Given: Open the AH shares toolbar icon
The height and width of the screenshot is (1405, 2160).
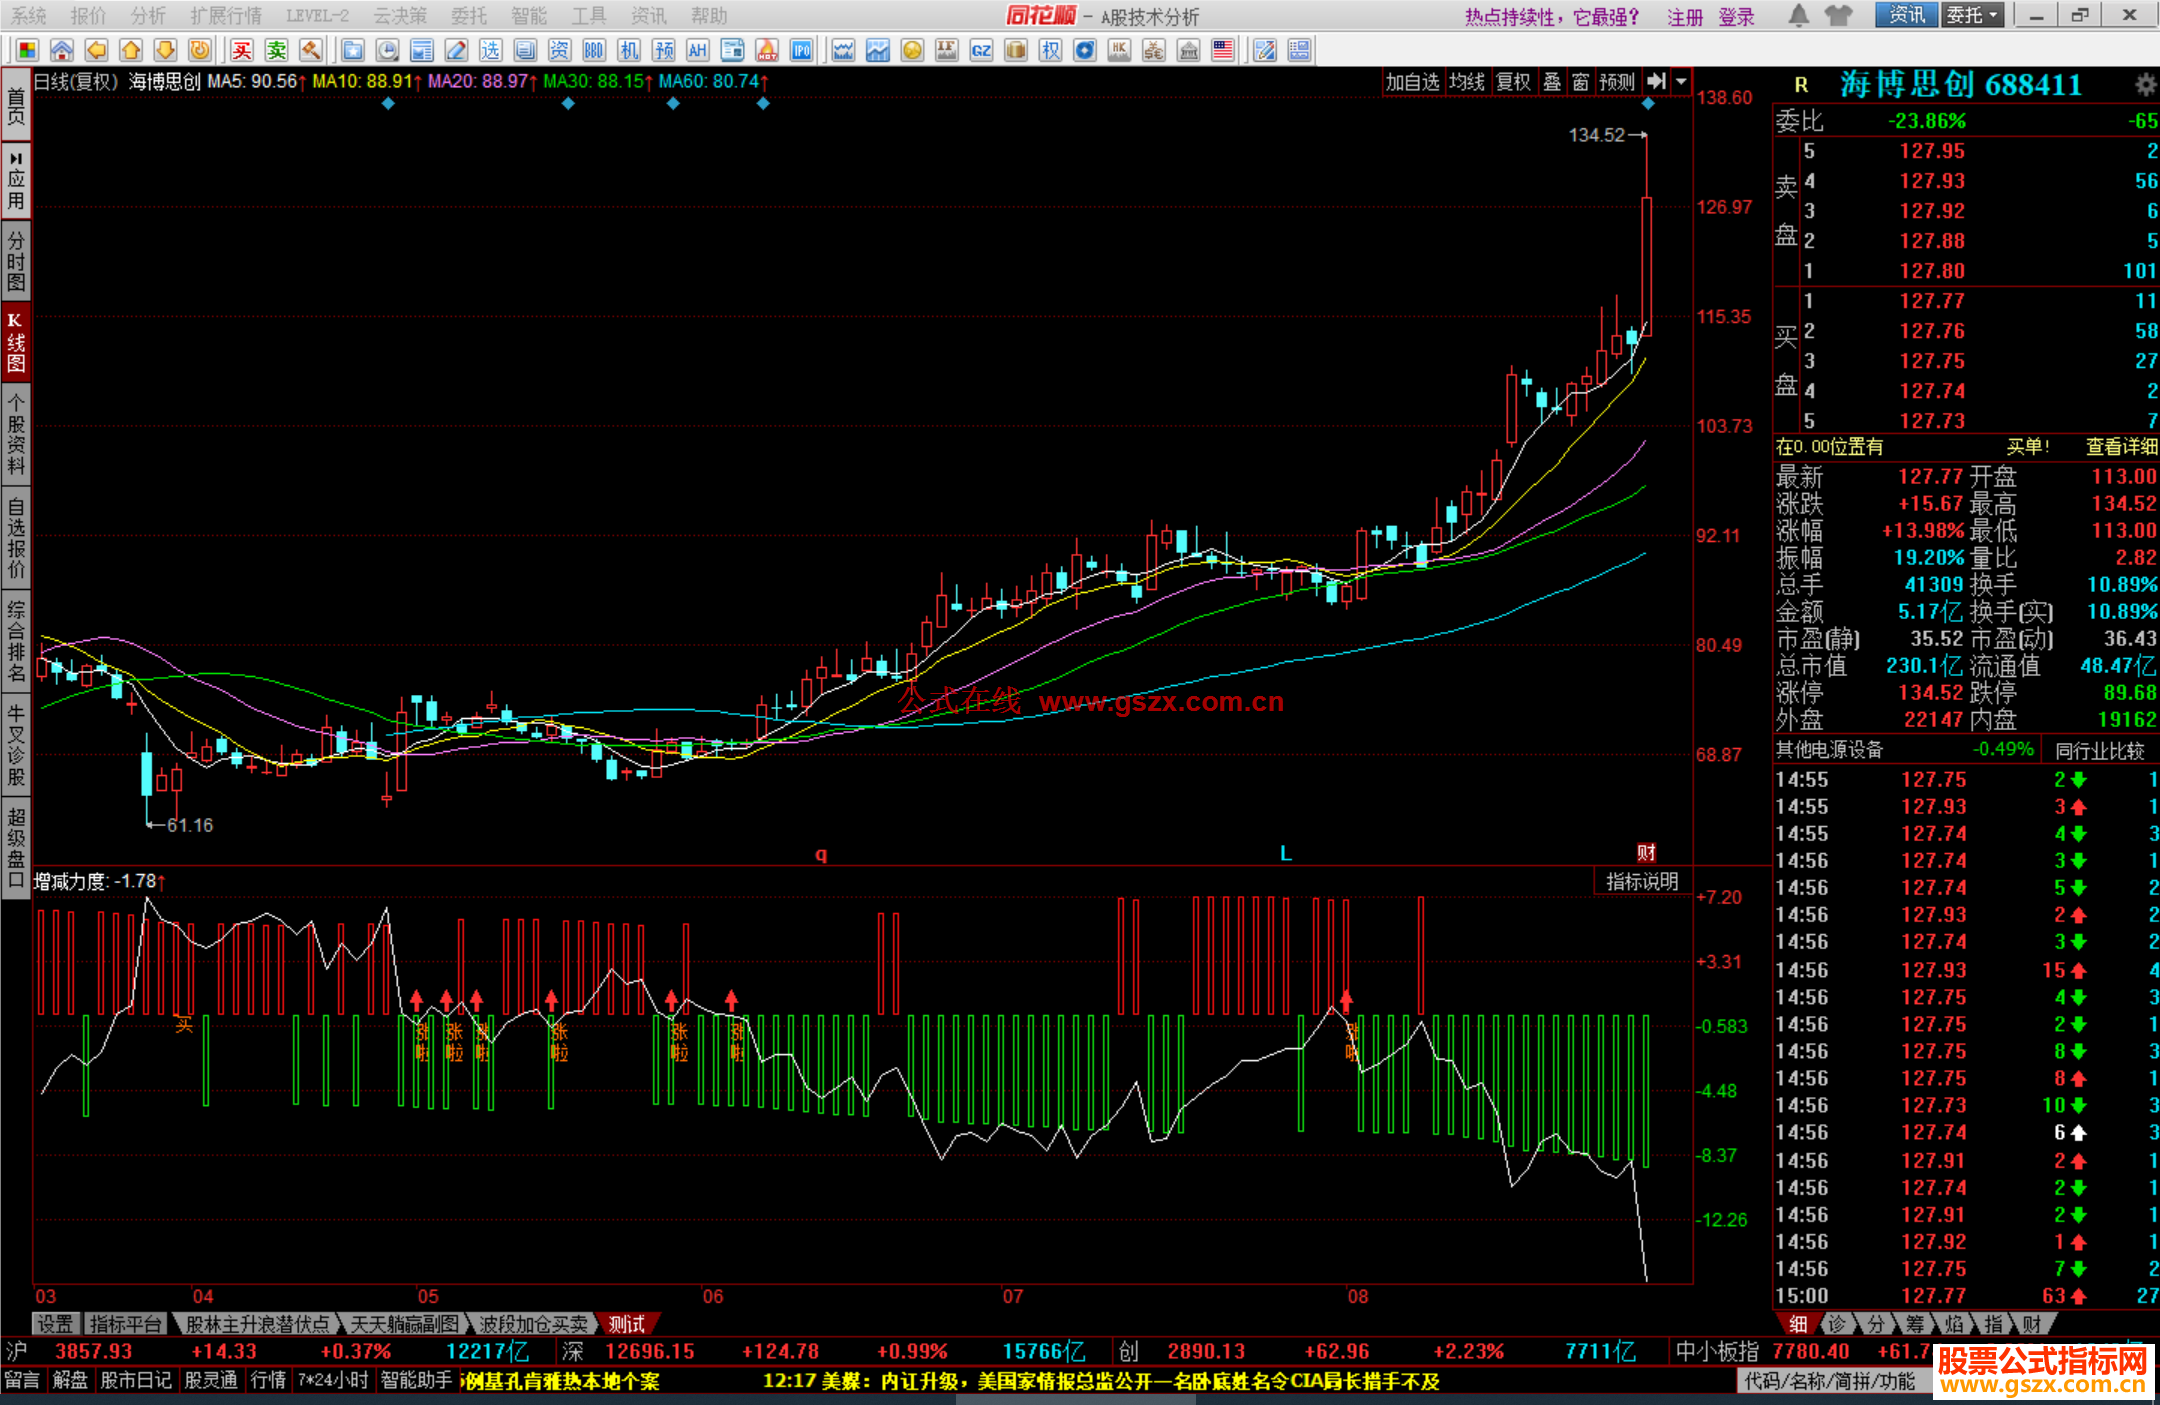Looking at the screenshot, I should tap(698, 50).
